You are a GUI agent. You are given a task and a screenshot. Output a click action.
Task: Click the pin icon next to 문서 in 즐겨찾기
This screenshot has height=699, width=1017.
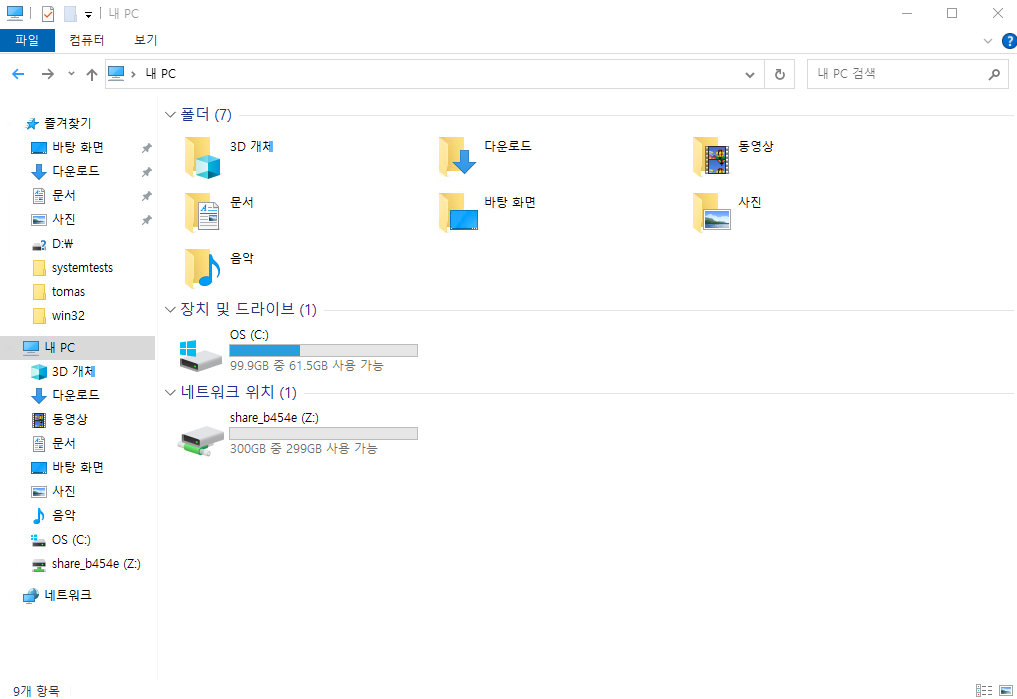pos(147,196)
